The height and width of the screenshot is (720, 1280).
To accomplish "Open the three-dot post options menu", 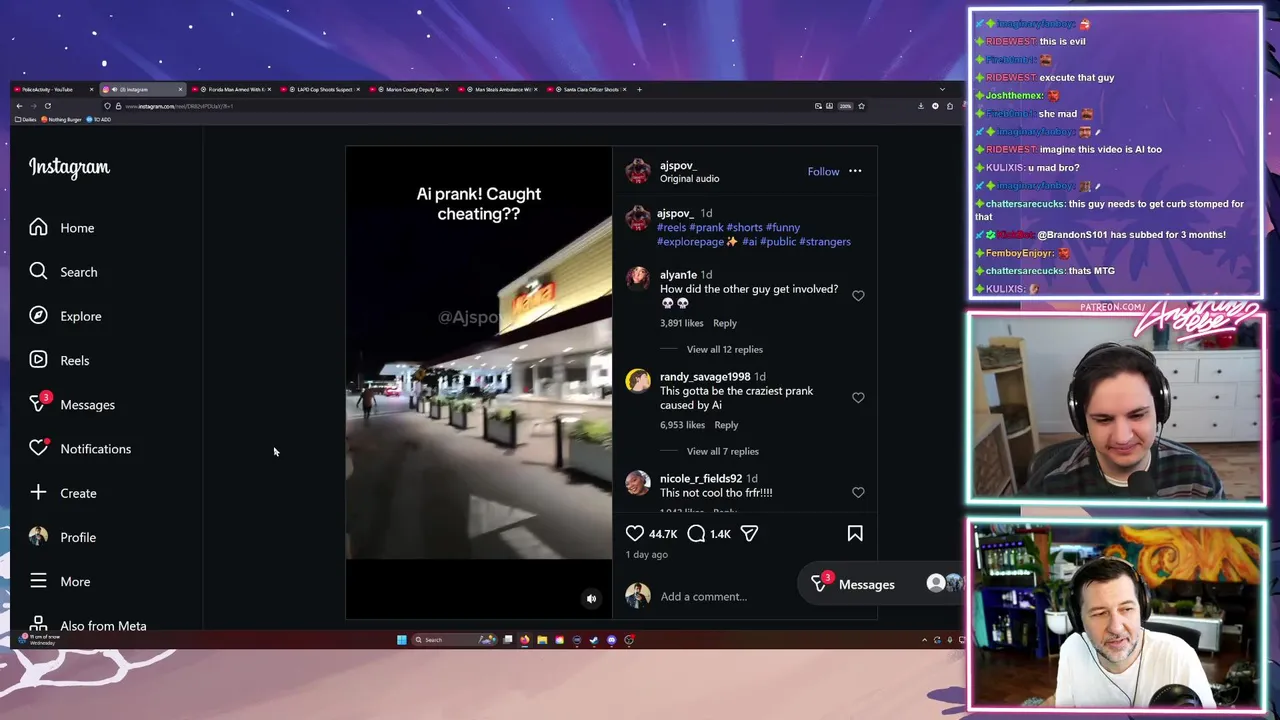I will click(x=855, y=171).
